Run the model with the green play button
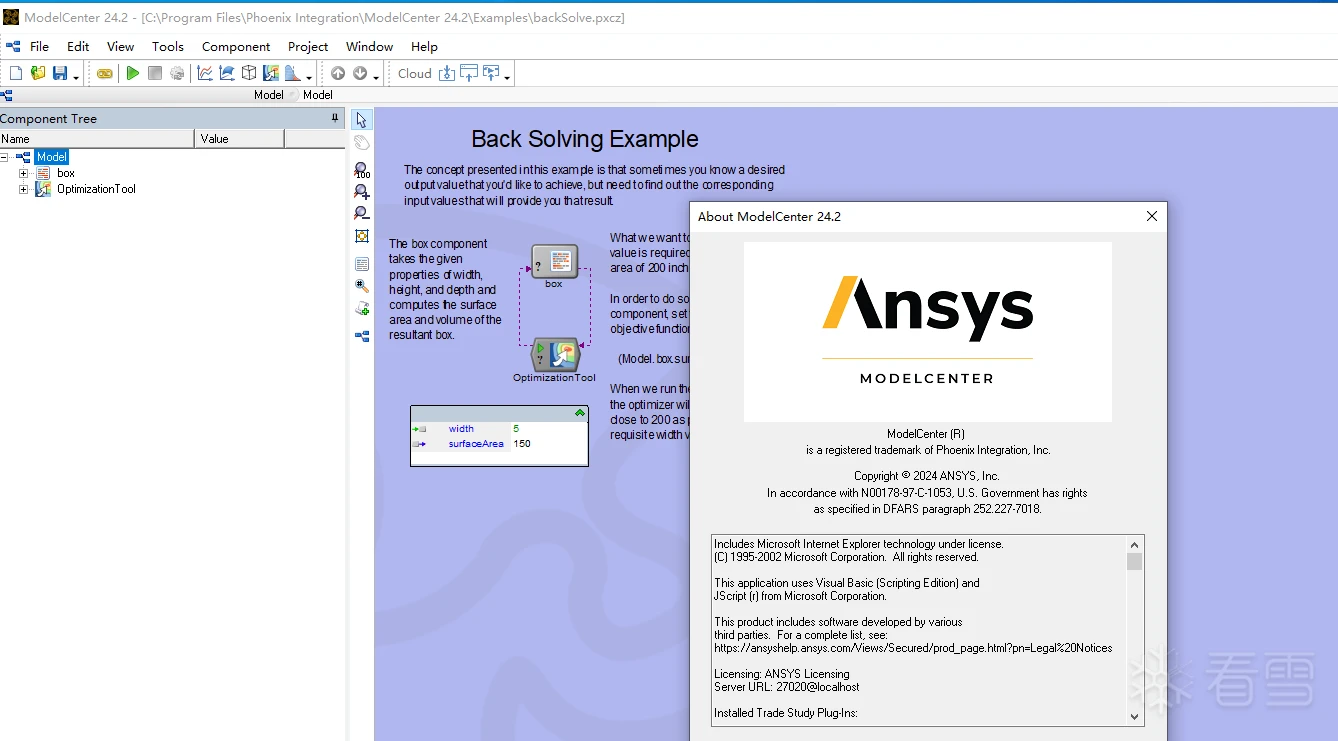 point(132,73)
